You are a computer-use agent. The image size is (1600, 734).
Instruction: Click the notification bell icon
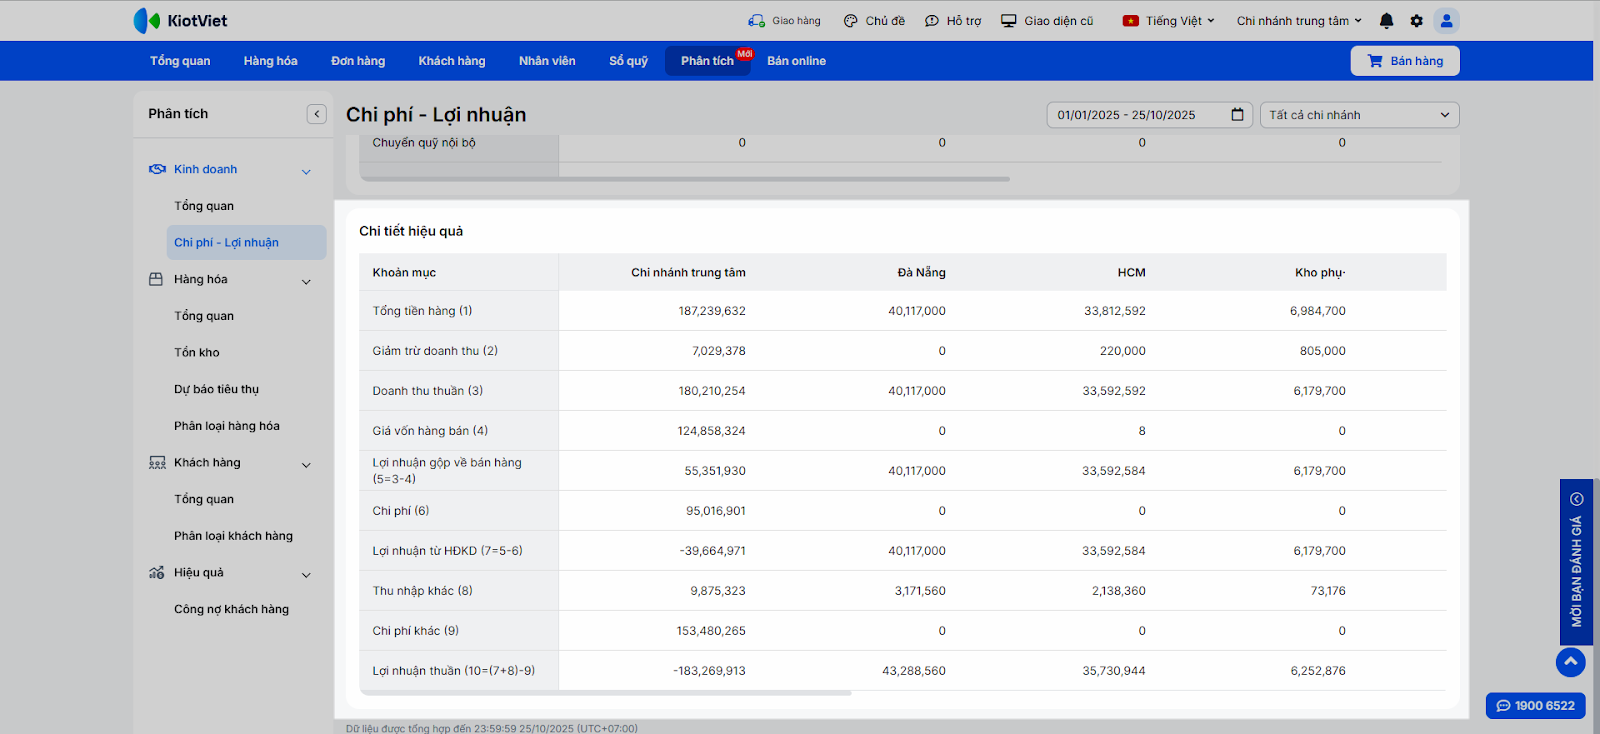tap(1386, 21)
